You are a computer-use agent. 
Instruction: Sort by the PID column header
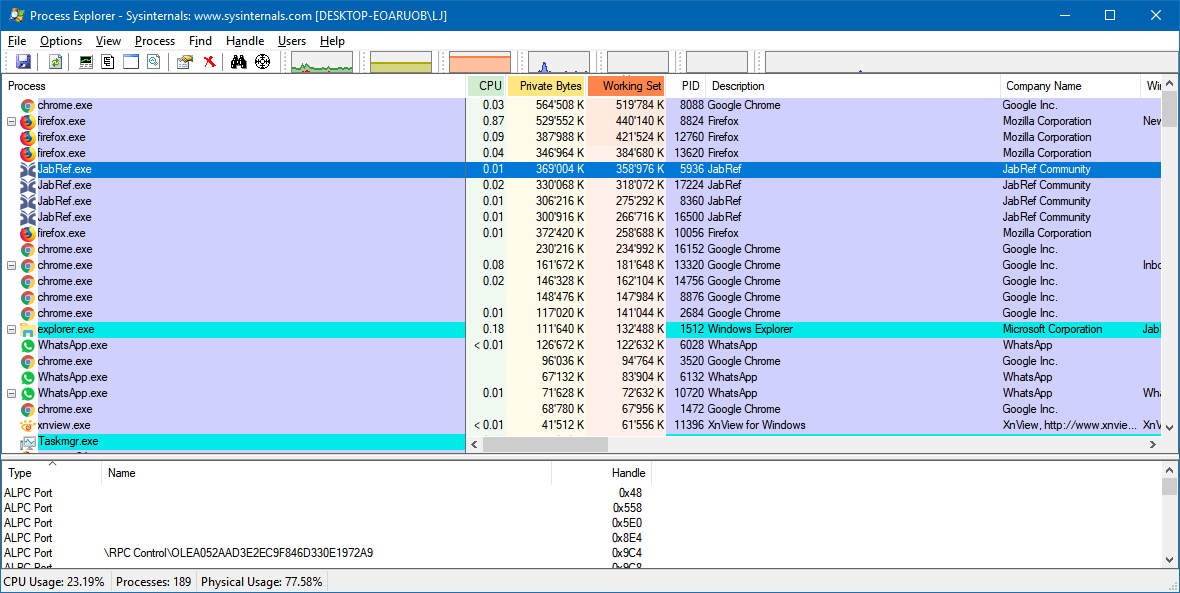tap(687, 86)
